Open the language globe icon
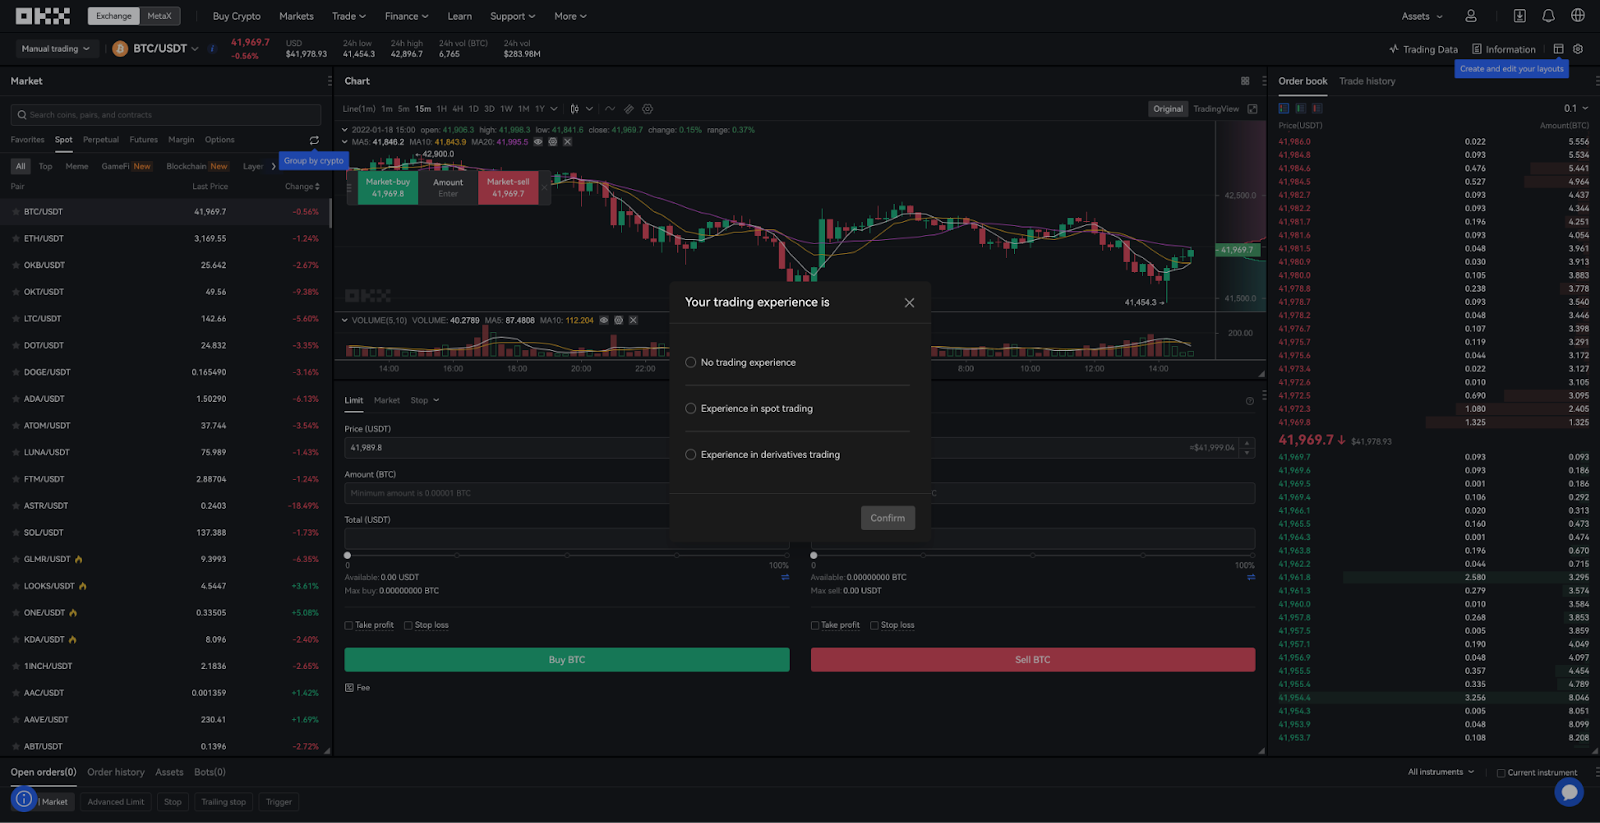The image size is (1600, 823). click(1578, 16)
